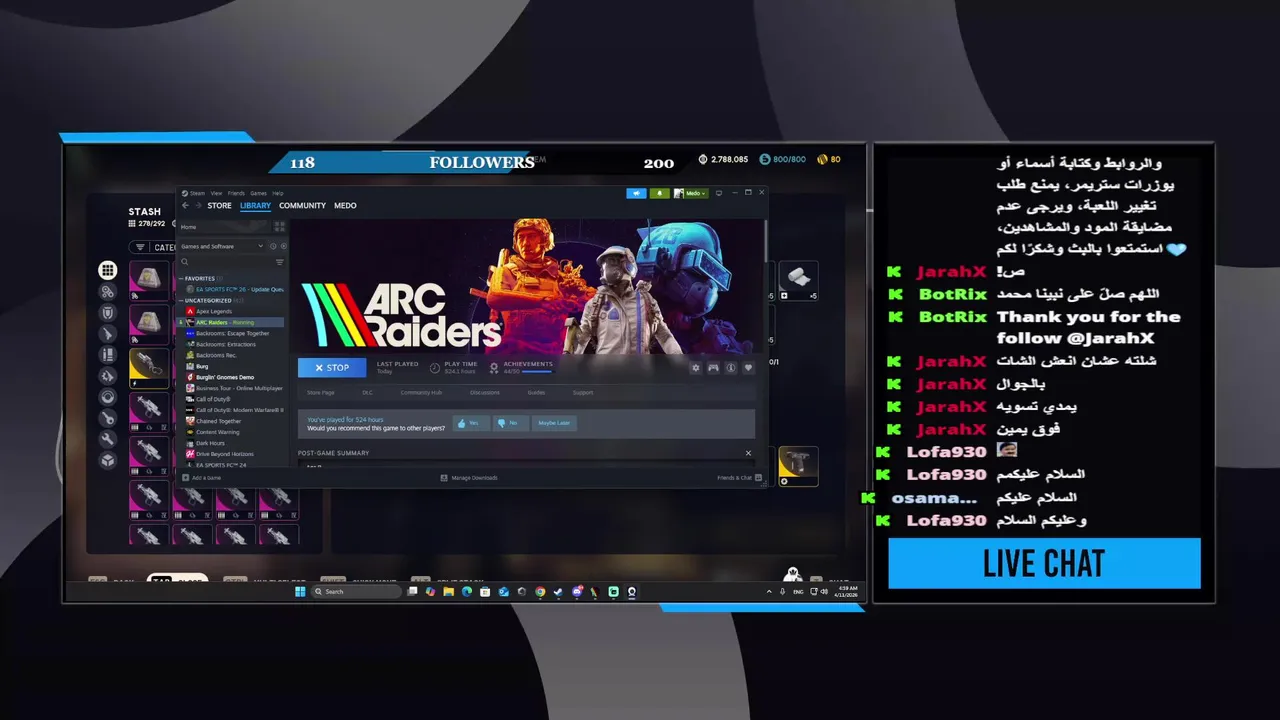Open the ARC Raiders Discussions link

(485, 393)
